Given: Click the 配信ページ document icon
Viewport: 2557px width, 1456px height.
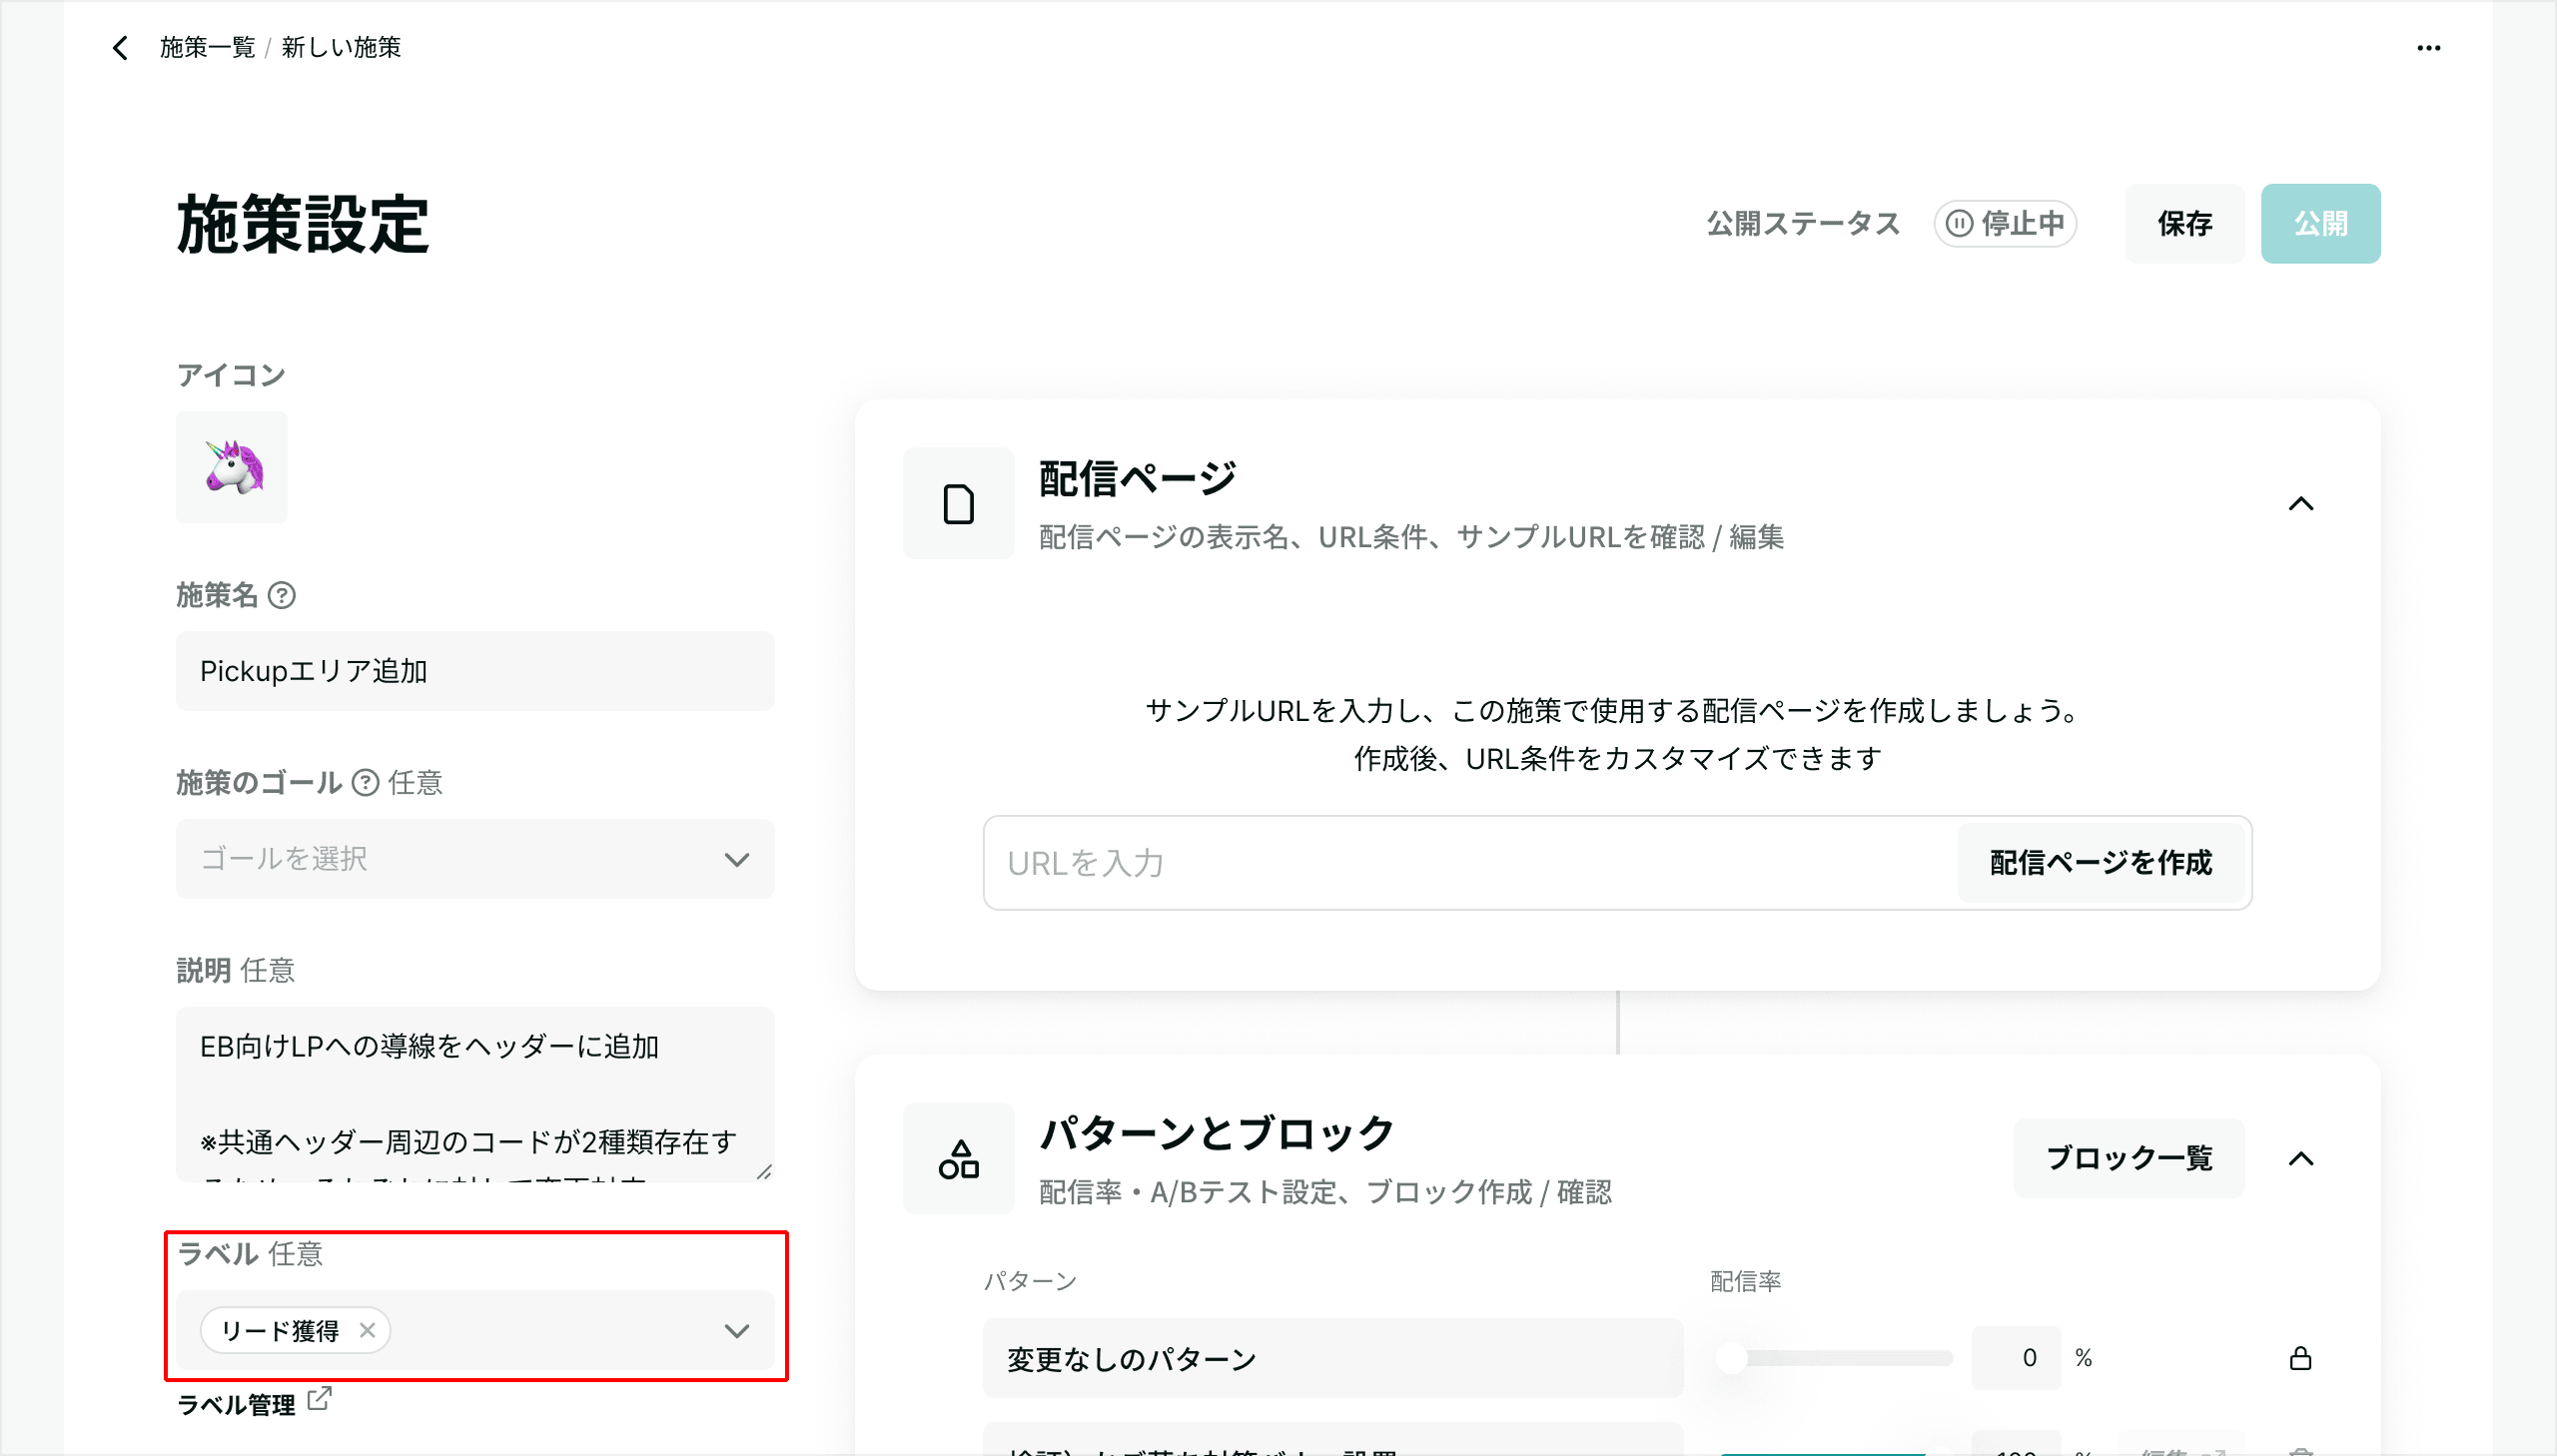Looking at the screenshot, I should click(958, 504).
